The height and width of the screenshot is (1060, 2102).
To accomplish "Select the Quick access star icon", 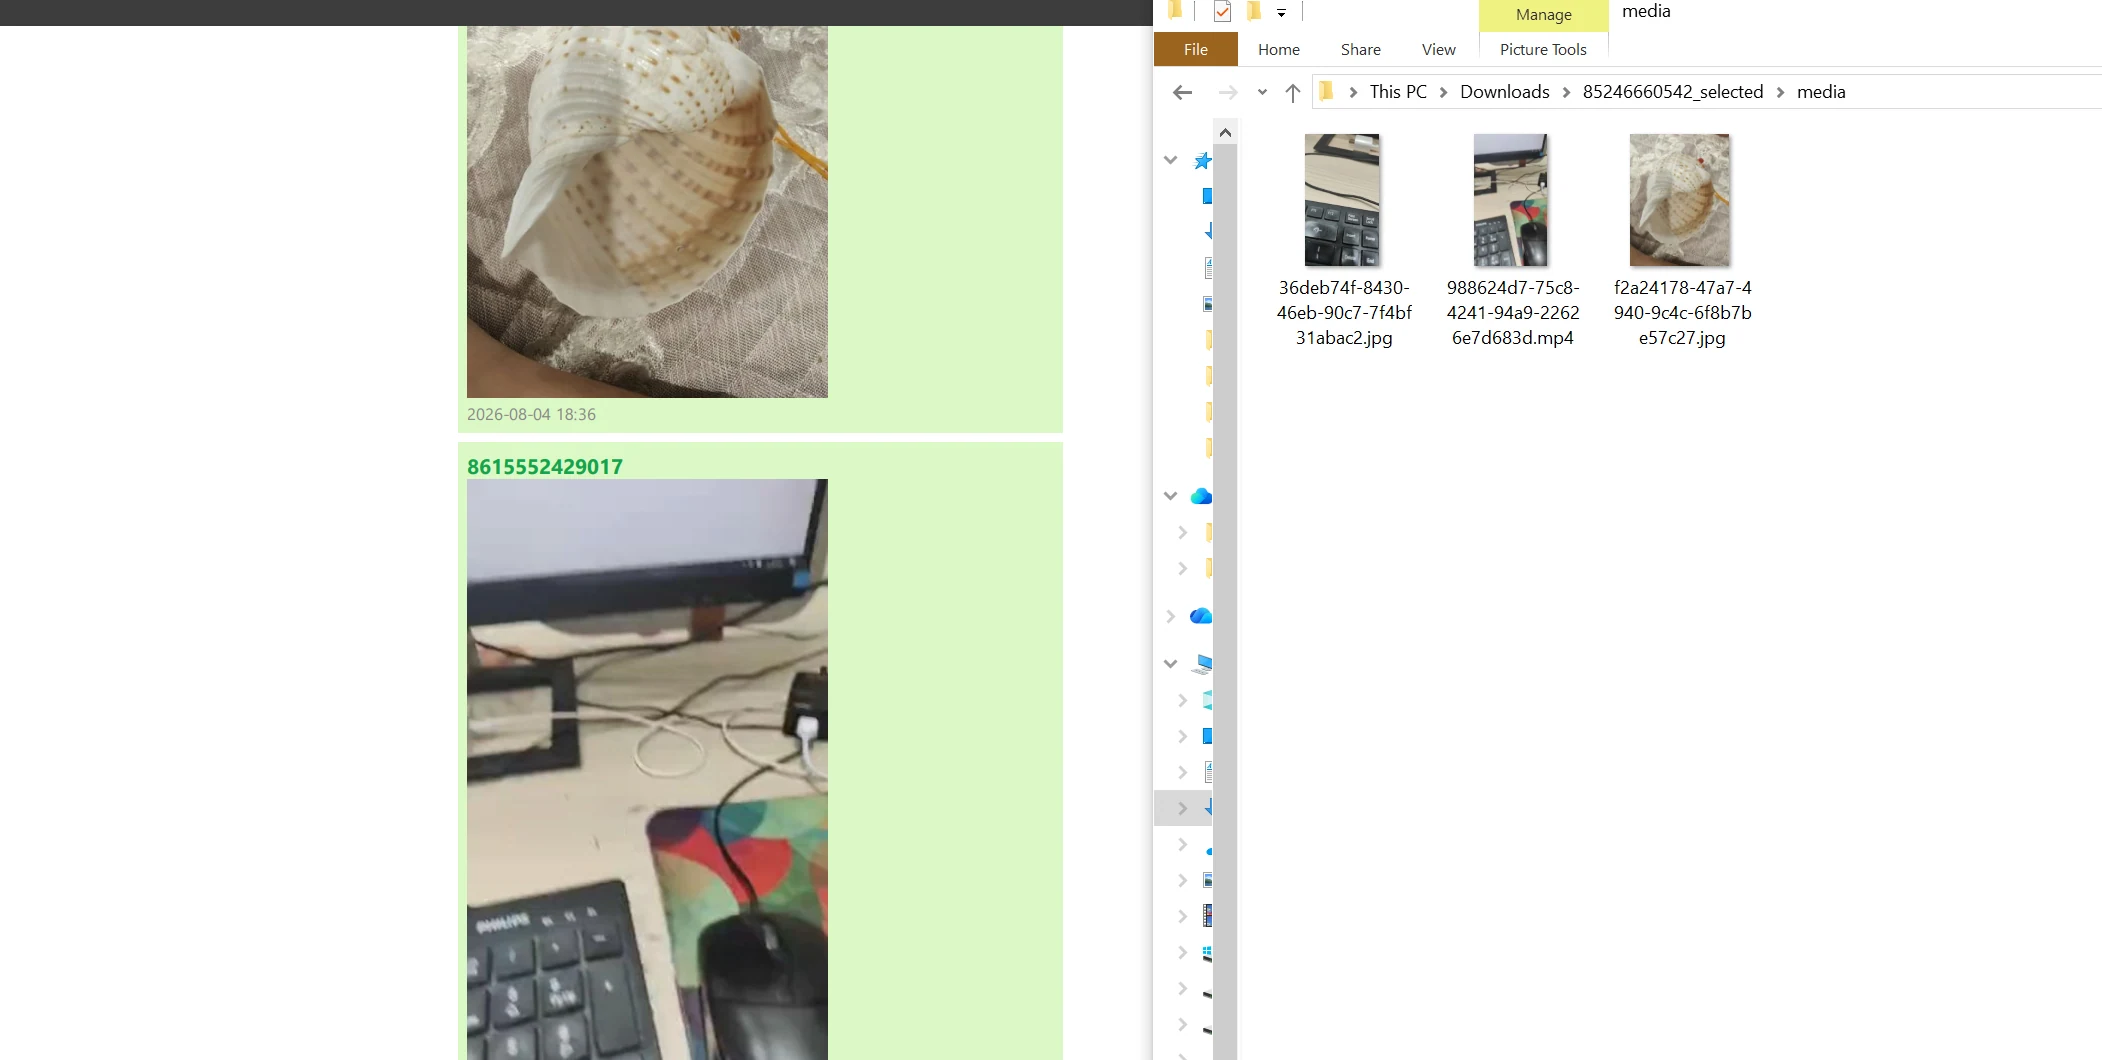I will click(x=1202, y=160).
